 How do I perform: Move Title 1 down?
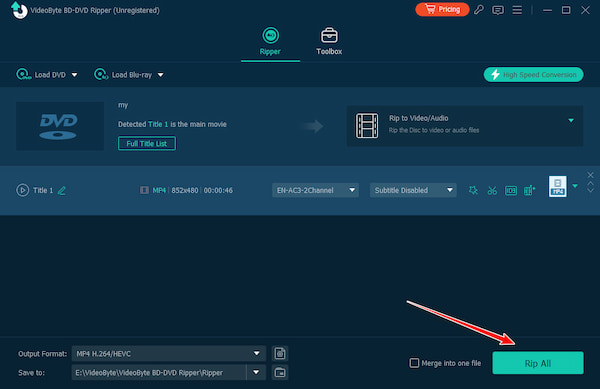[590, 190]
